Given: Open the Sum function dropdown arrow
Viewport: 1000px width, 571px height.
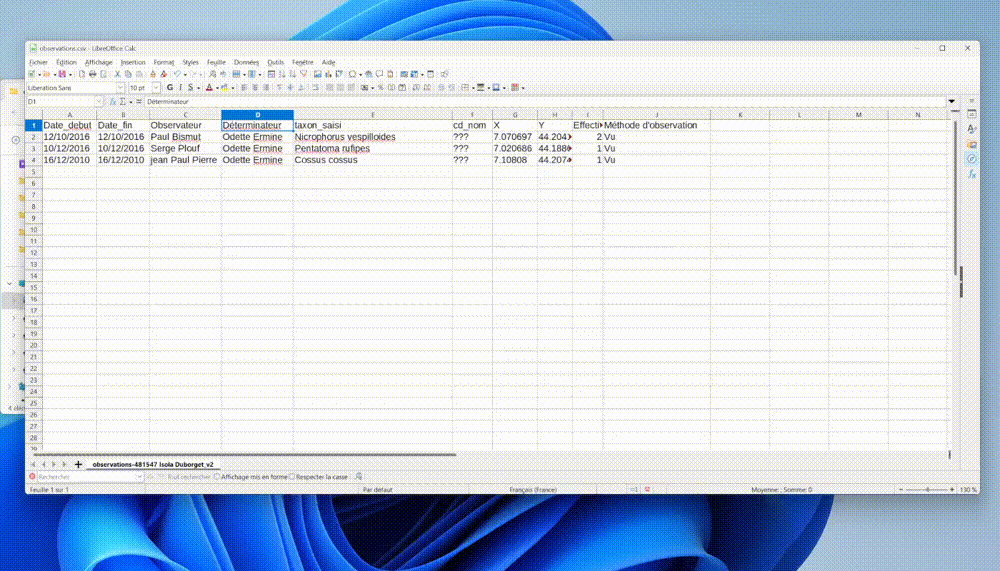Looking at the screenshot, I should pos(131,101).
